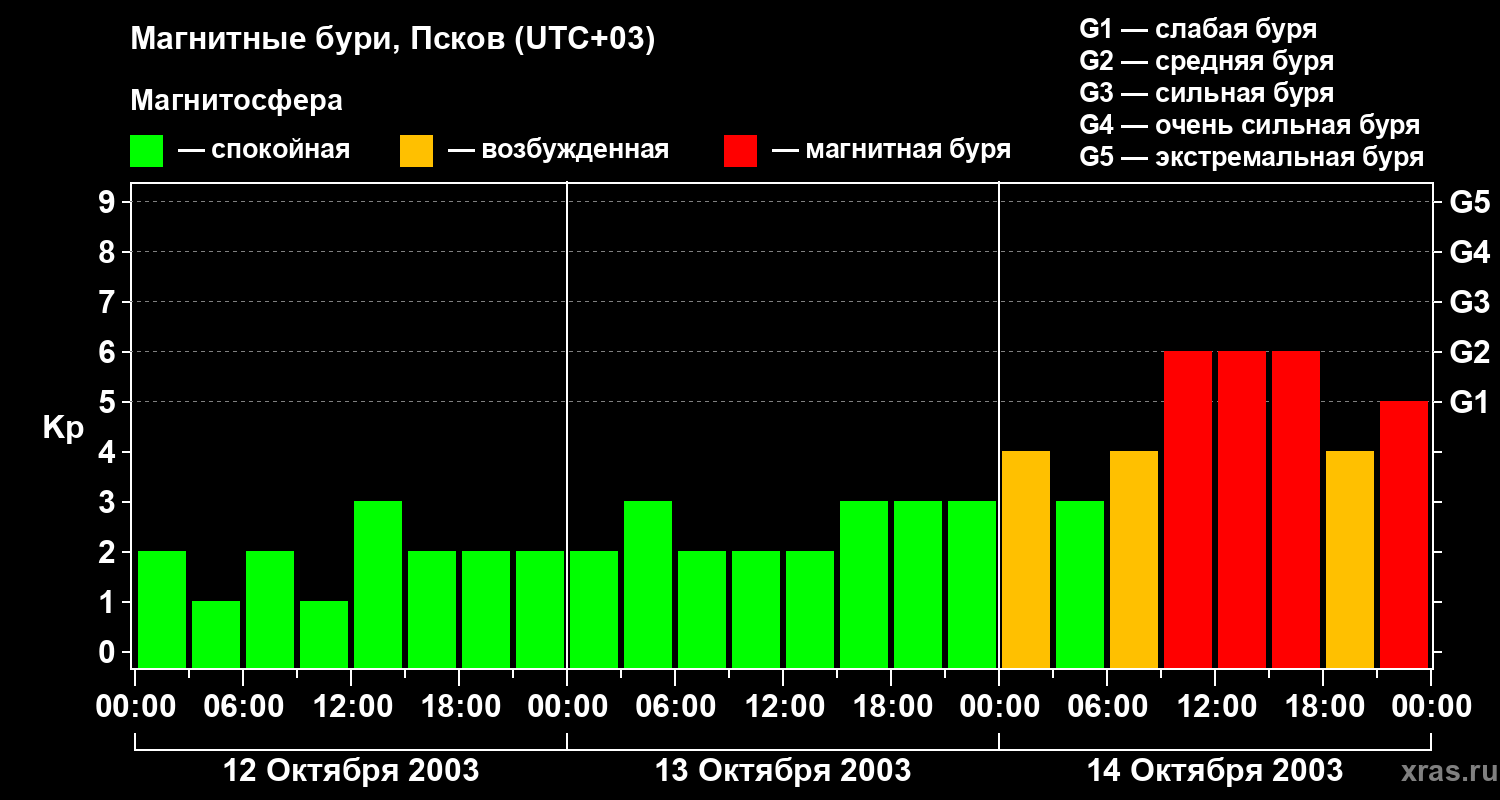1500x800 pixels.
Task: Click the first orange bar on 14 October
Action: click(x=1026, y=559)
